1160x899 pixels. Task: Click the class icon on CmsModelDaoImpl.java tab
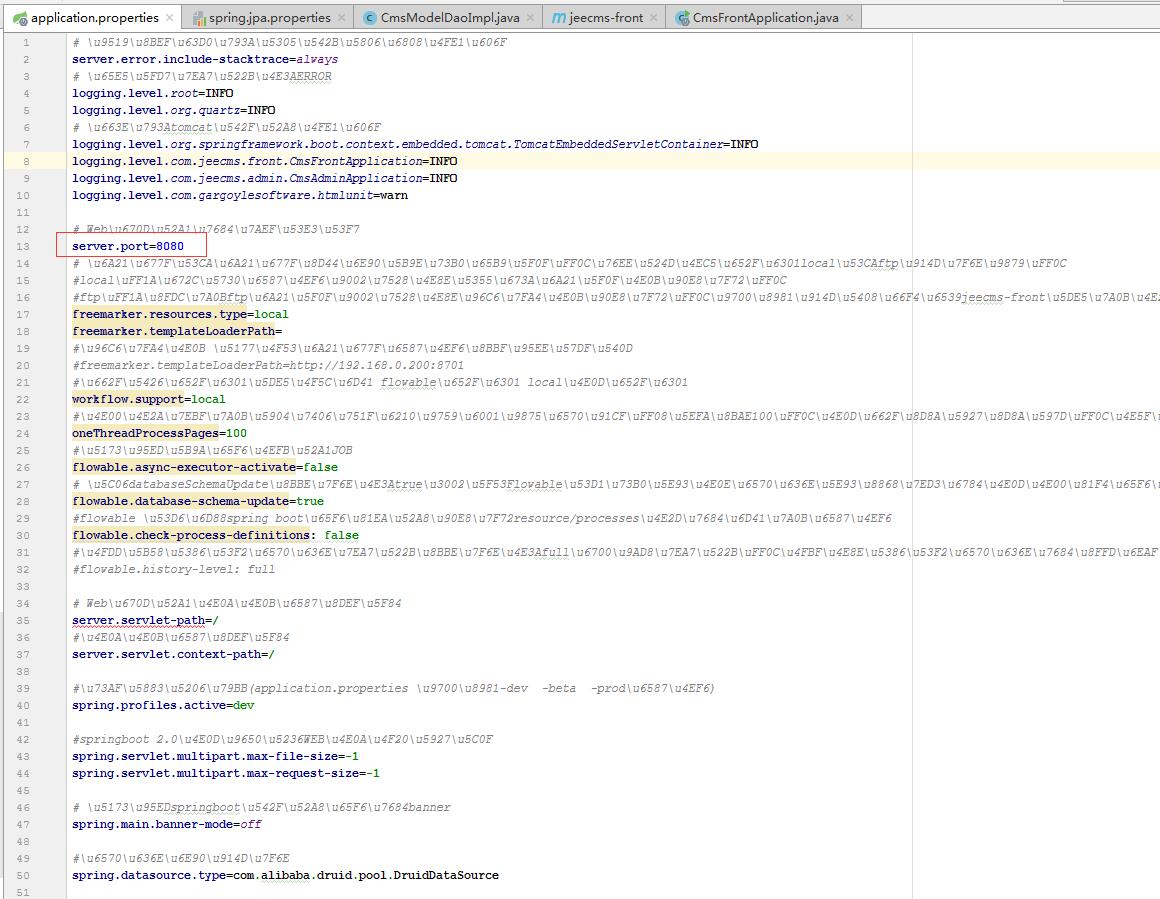click(370, 18)
